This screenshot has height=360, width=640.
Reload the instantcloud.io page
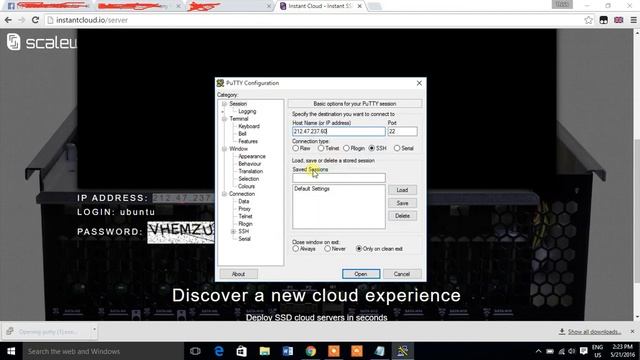click(x=36, y=20)
